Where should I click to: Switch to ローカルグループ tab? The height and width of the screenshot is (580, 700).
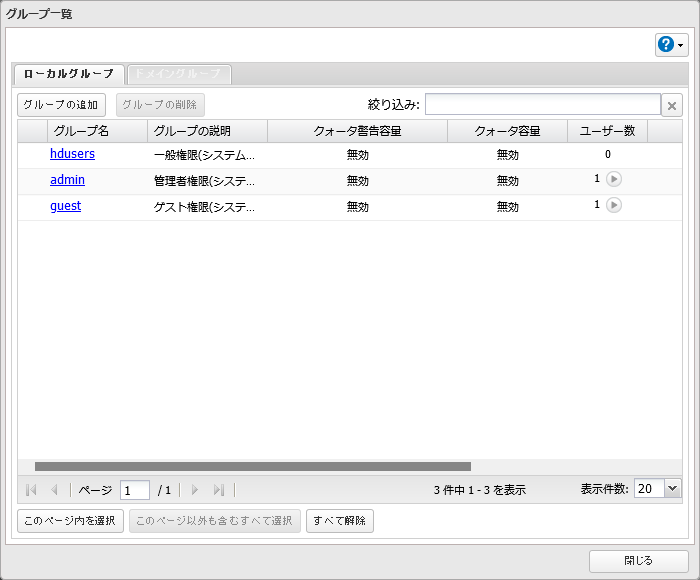[x=69, y=74]
